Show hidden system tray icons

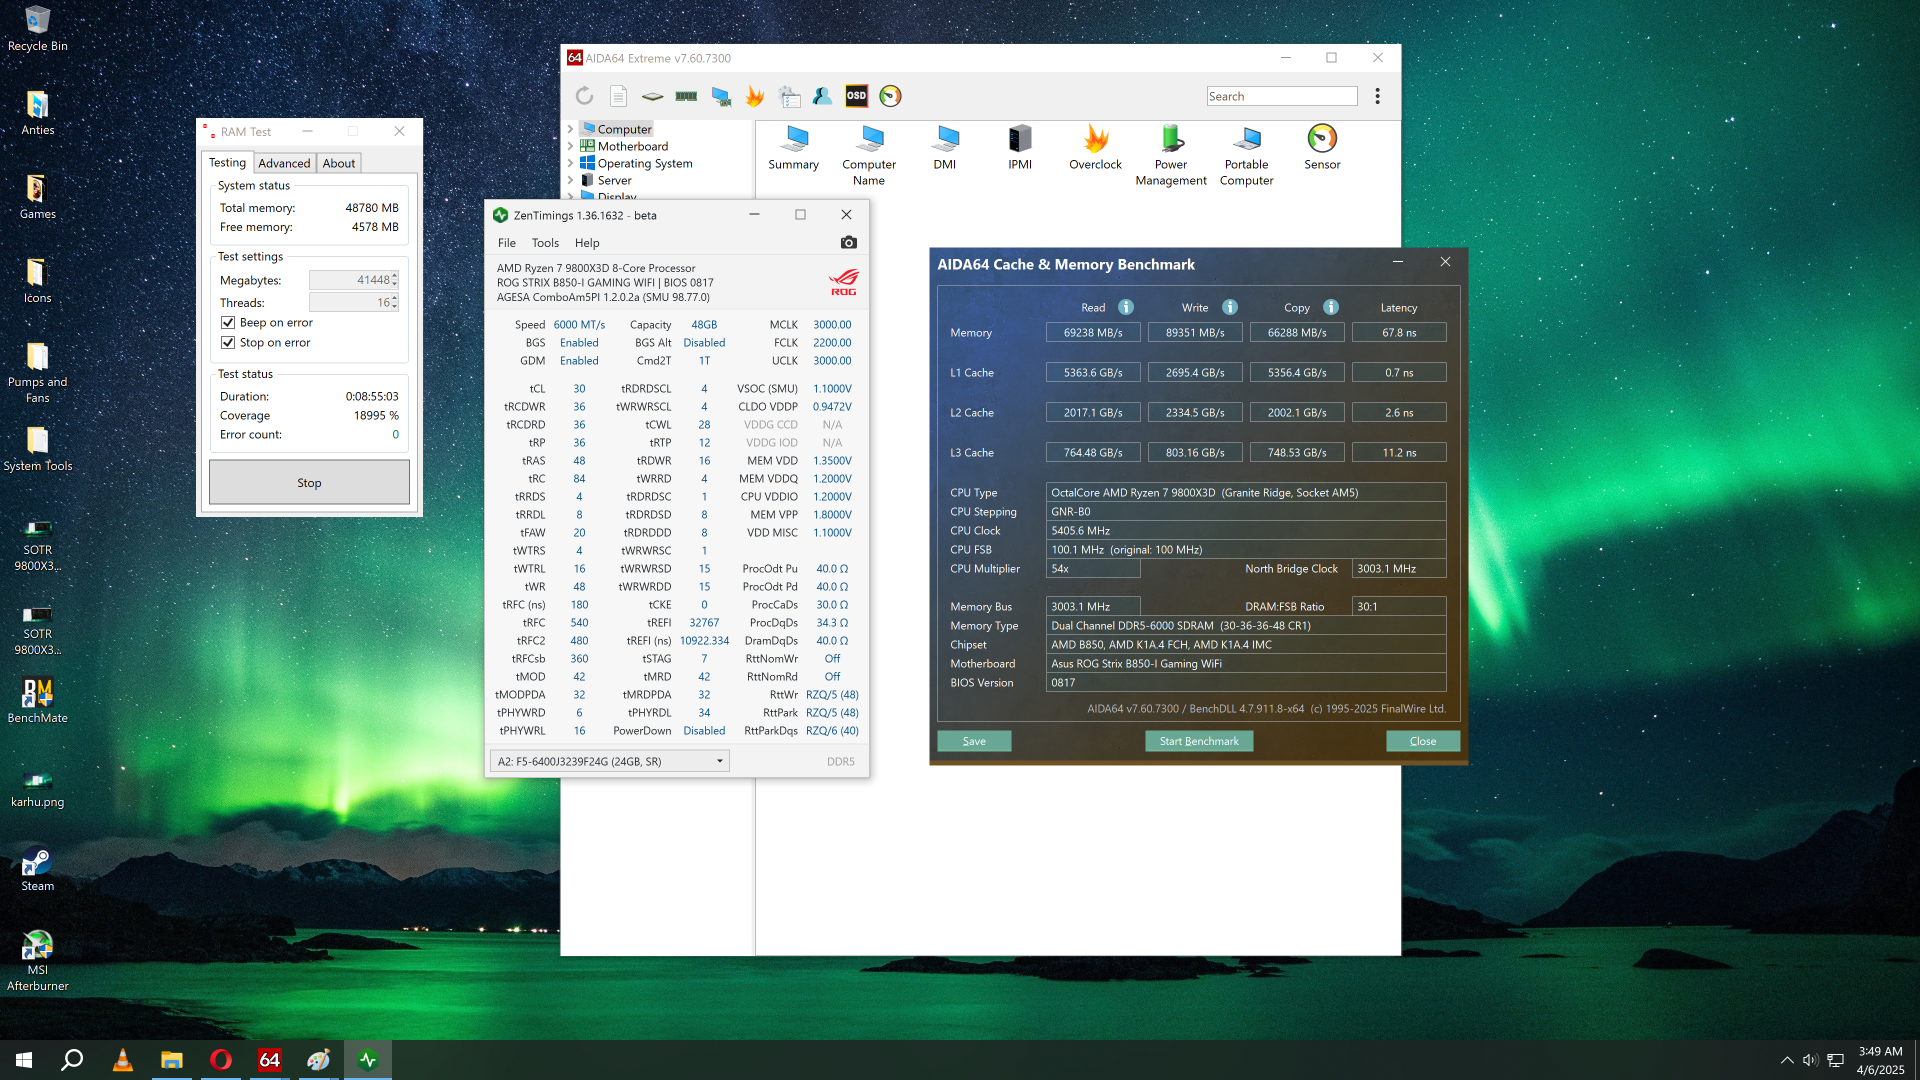(x=1787, y=1060)
